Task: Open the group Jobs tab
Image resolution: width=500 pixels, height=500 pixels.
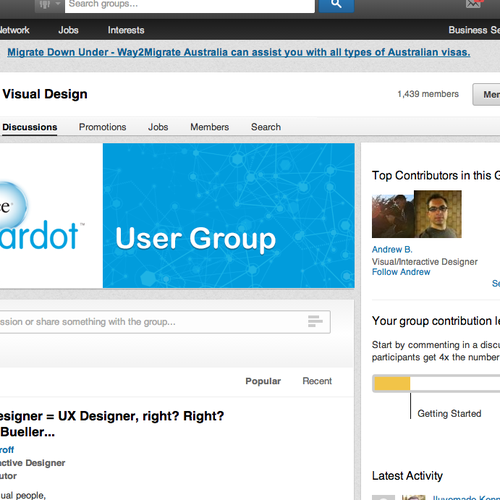Action: pos(158,127)
